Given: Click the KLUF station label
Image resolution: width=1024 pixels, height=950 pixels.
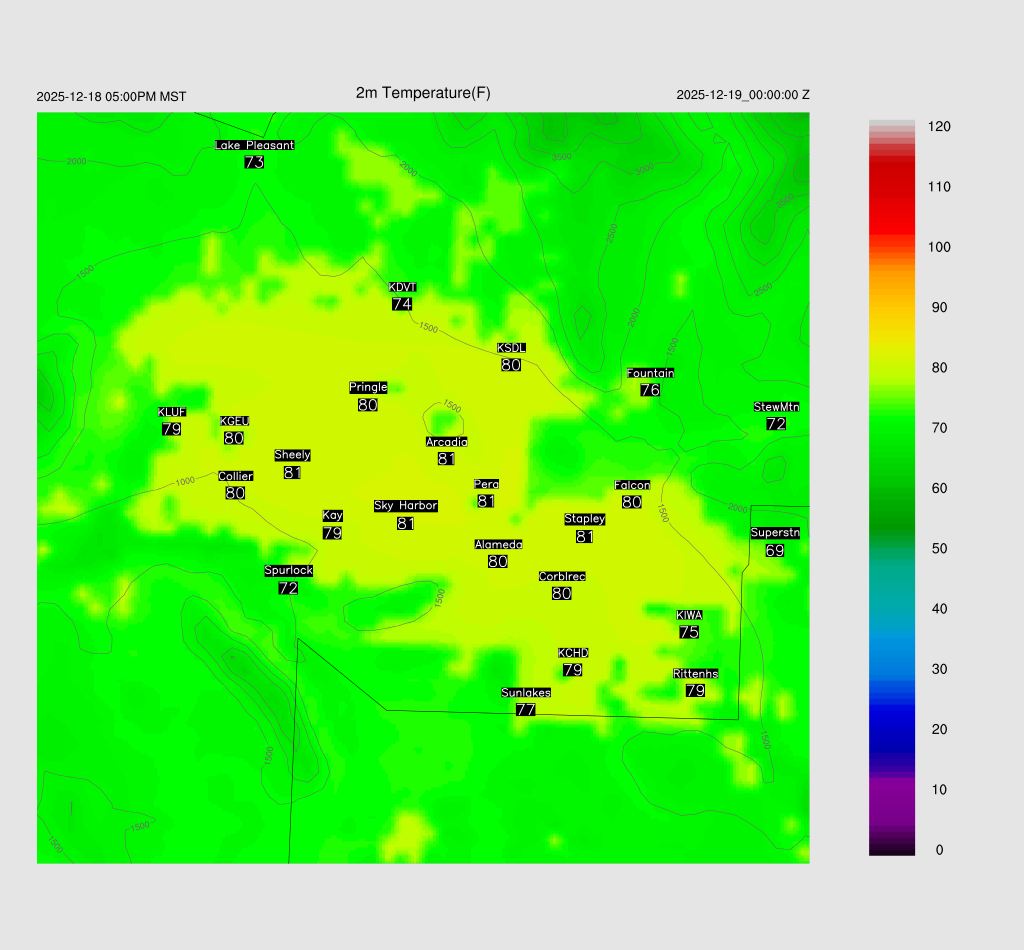Looking at the screenshot, I should [171, 412].
